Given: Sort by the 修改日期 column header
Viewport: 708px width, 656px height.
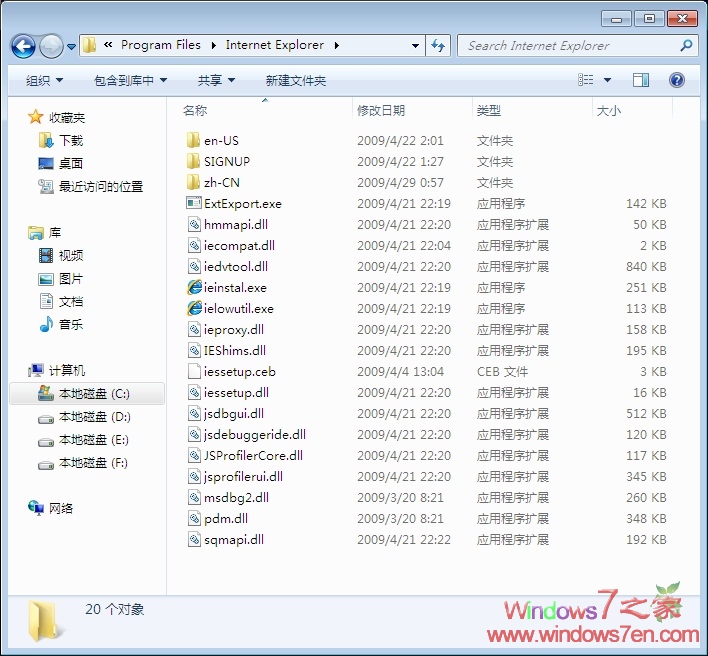Looking at the screenshot, I should 381,110.
